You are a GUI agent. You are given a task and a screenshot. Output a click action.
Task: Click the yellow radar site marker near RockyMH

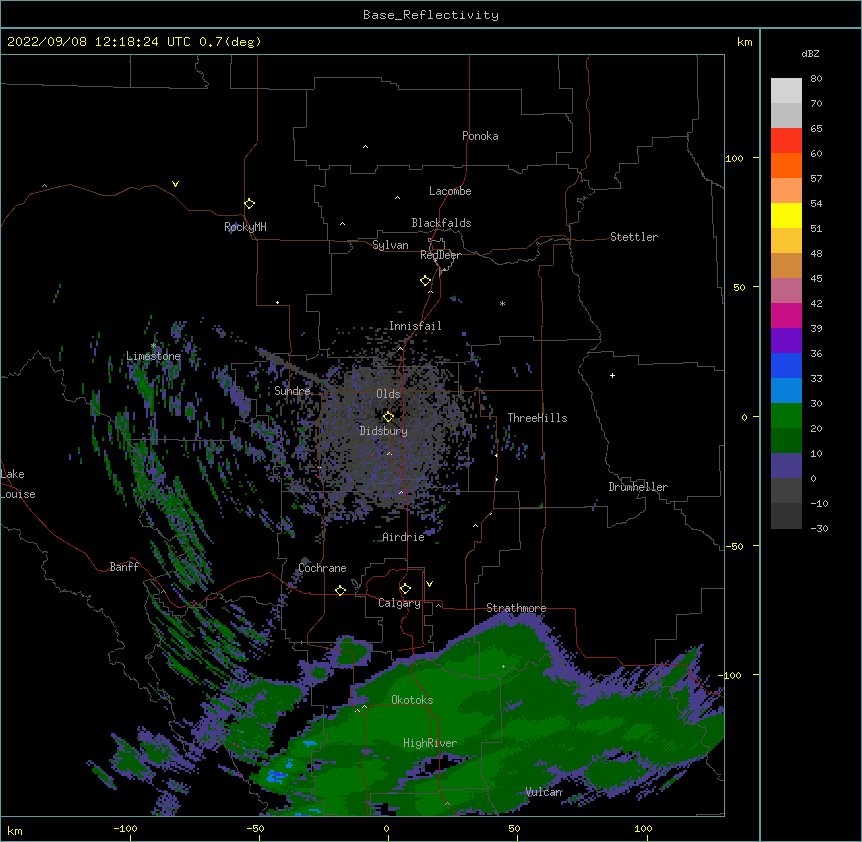tap(250, 204)
